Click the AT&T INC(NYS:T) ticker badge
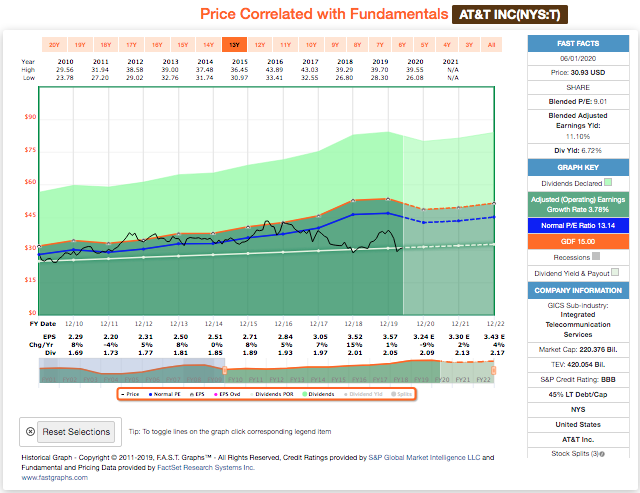This screenshot has width=640, height=493. [x=510, y=15]
